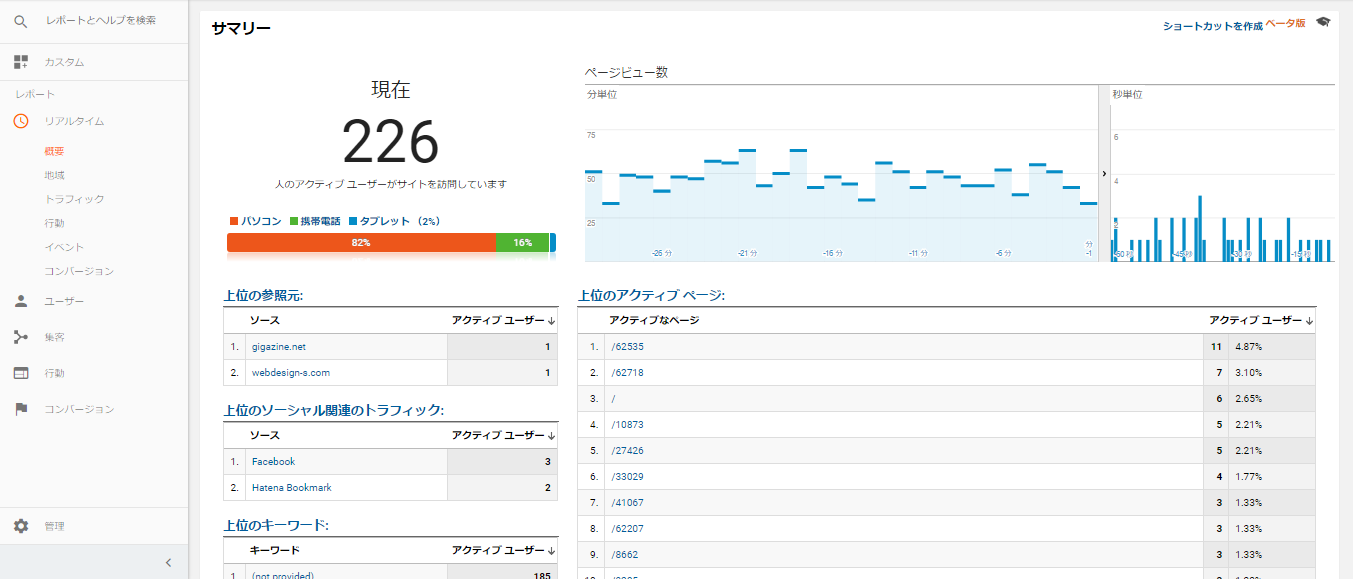
Task: Open 管理 settings gear icon
Action: (x=21, y=526)
